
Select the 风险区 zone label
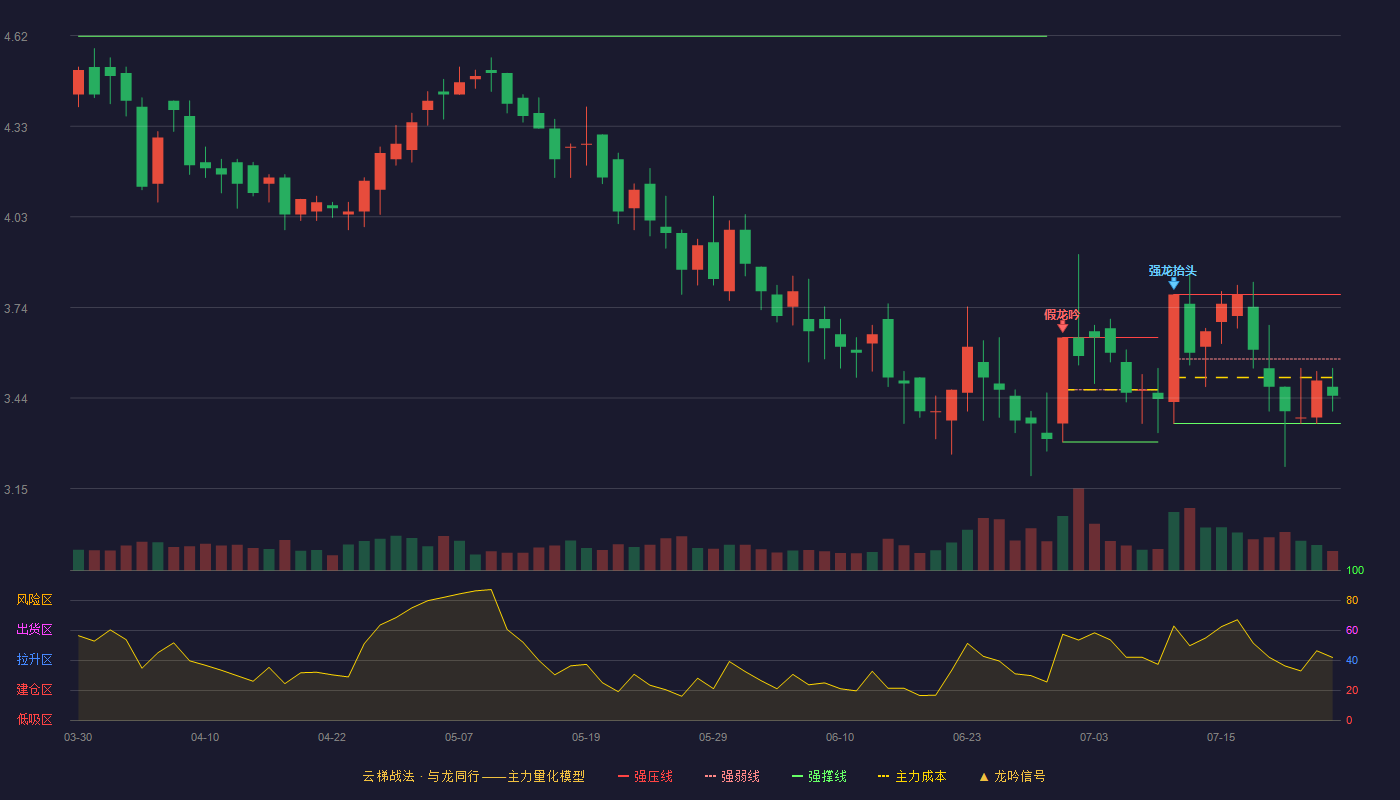(34, 600)
